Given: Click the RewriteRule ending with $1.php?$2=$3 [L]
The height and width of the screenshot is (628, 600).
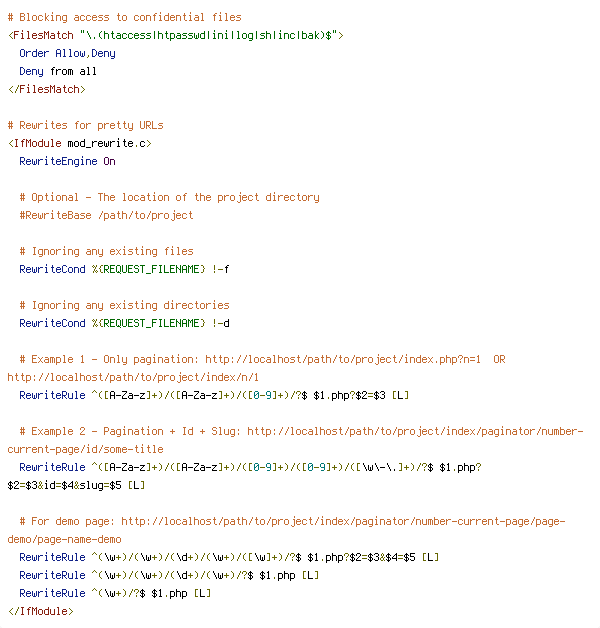Looking at the screenshot, I should [214, 396].
